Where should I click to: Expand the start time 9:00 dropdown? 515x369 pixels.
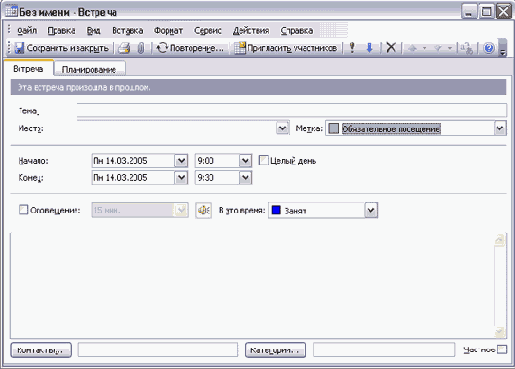pyautogui.click(x=245, y=161)
